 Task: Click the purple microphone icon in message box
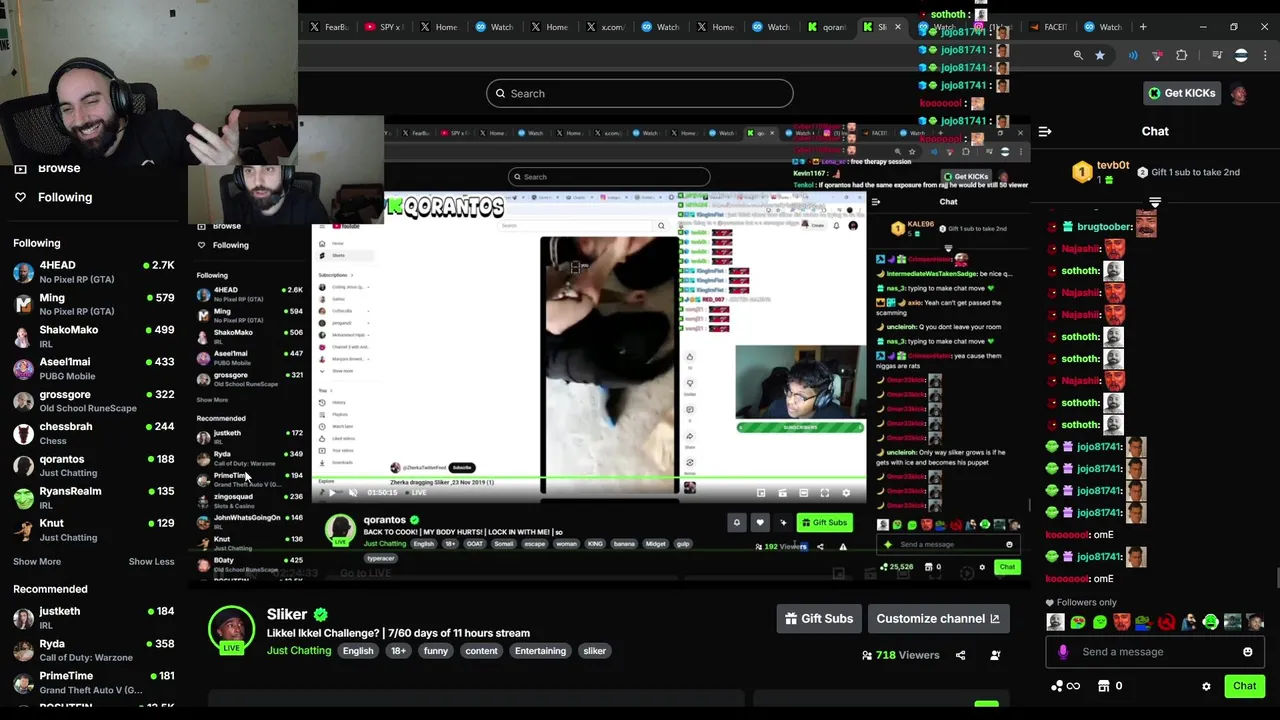pos(1063,652)
